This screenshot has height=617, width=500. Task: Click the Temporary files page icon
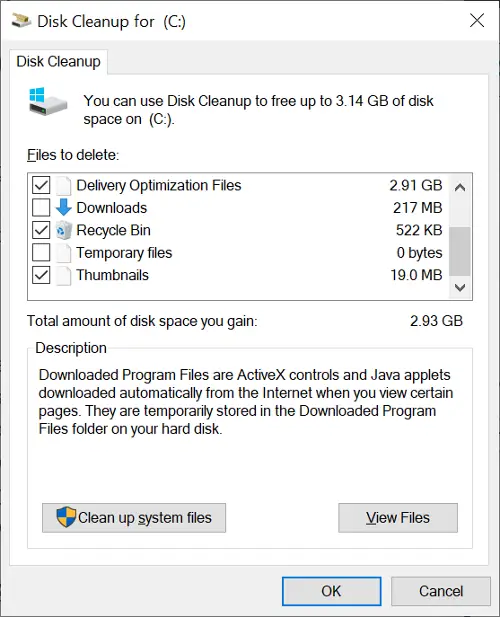[x=63, y=253]
